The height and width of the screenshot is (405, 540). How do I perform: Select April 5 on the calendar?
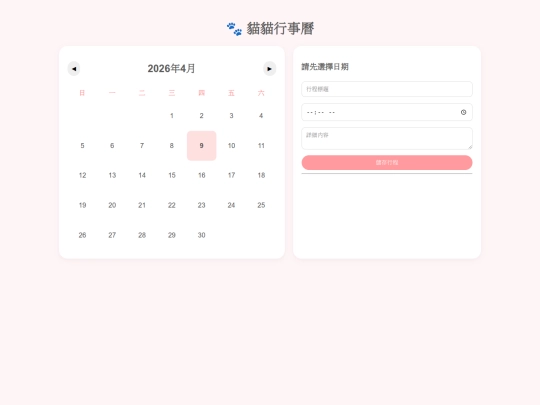pos(82,146)
